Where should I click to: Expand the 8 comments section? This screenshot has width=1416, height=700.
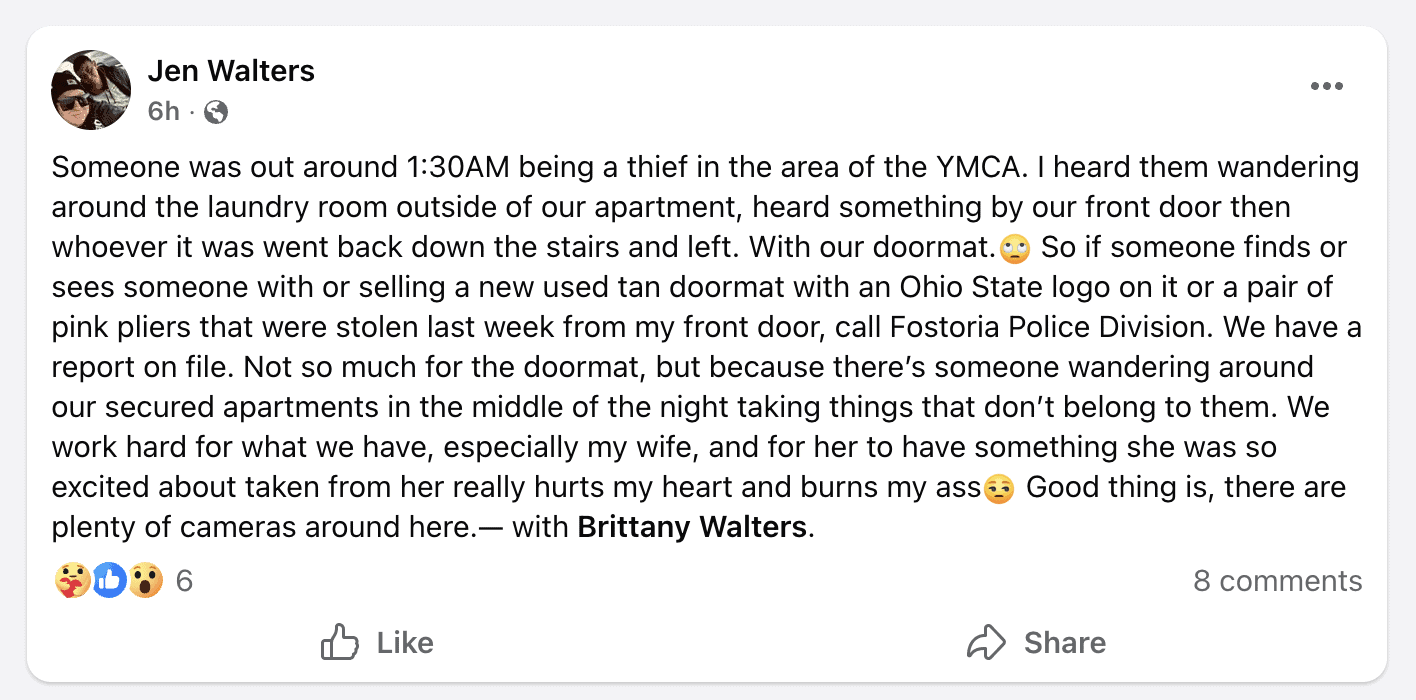click(1277, 581)
